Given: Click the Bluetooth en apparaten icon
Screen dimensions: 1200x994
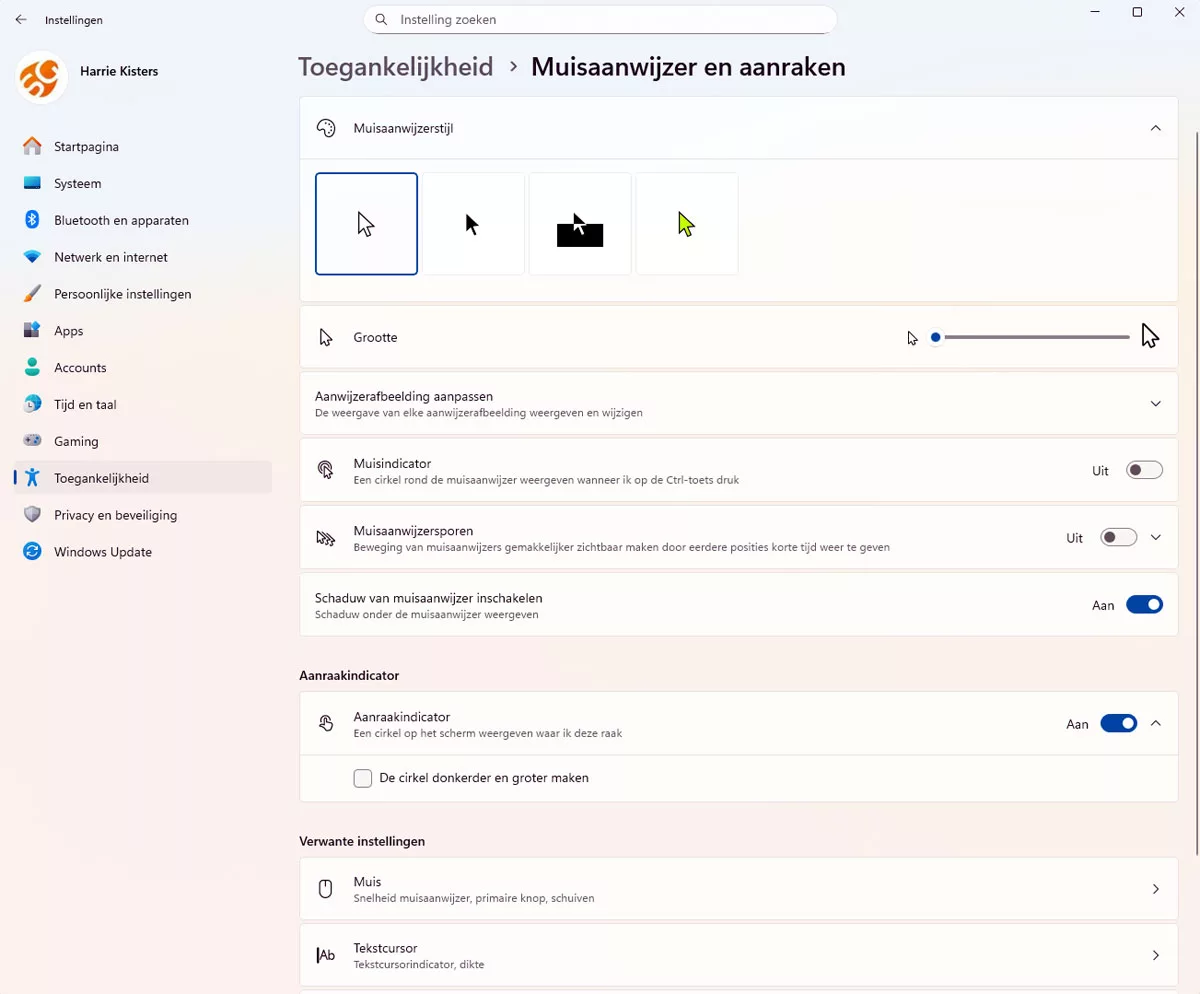Looking at the screenshot, I should [32, 220].
